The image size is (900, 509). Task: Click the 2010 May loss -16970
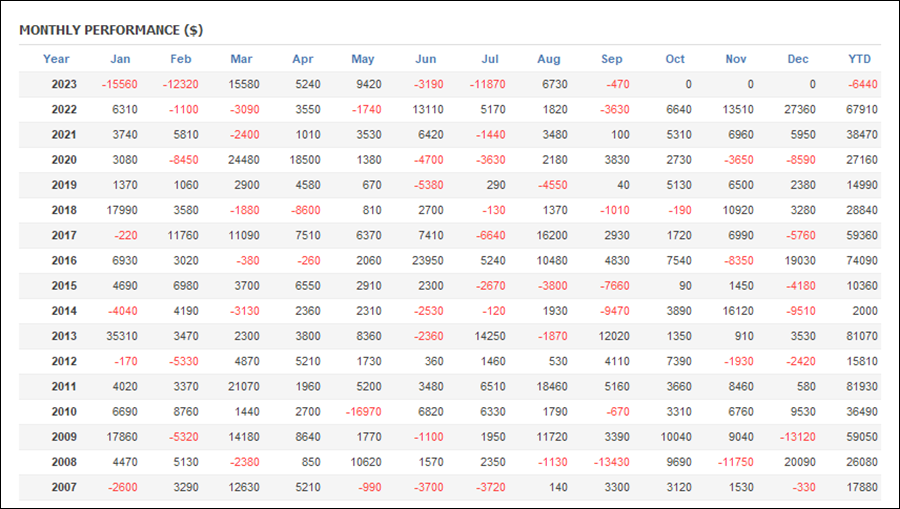(363, 411)
